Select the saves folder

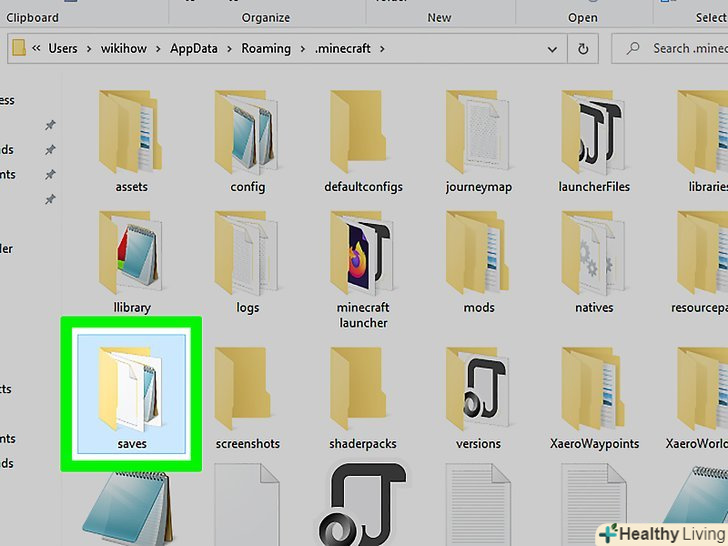pos(131,394)
